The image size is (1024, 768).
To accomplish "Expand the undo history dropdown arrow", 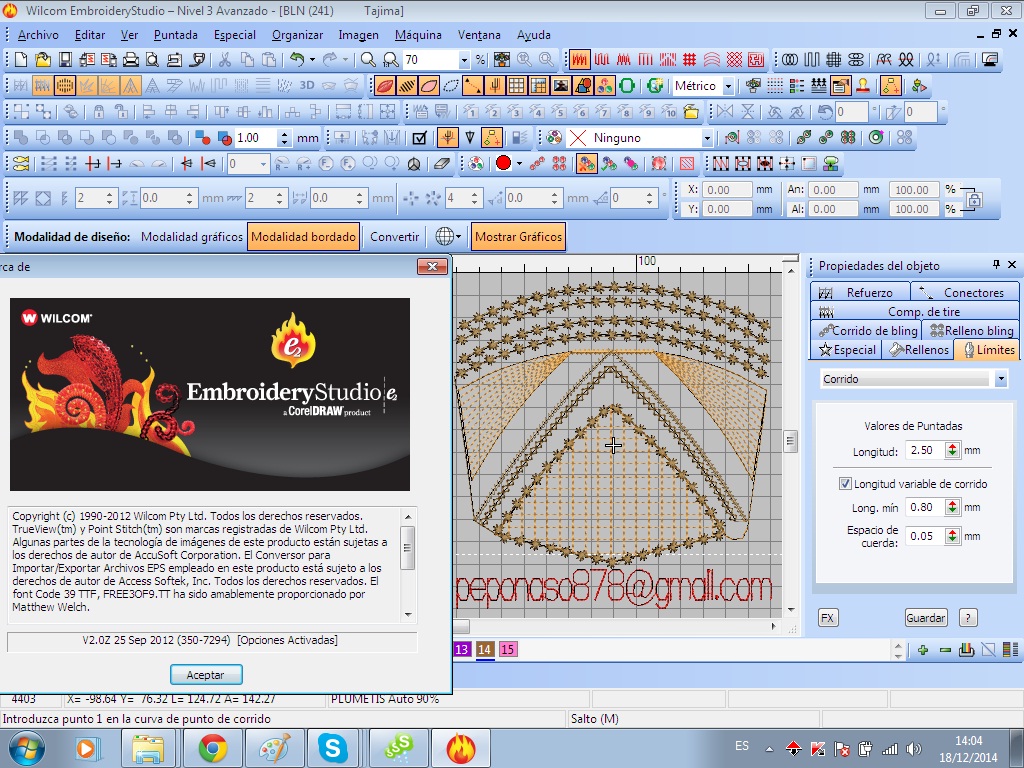I will (x=312, y=60).
